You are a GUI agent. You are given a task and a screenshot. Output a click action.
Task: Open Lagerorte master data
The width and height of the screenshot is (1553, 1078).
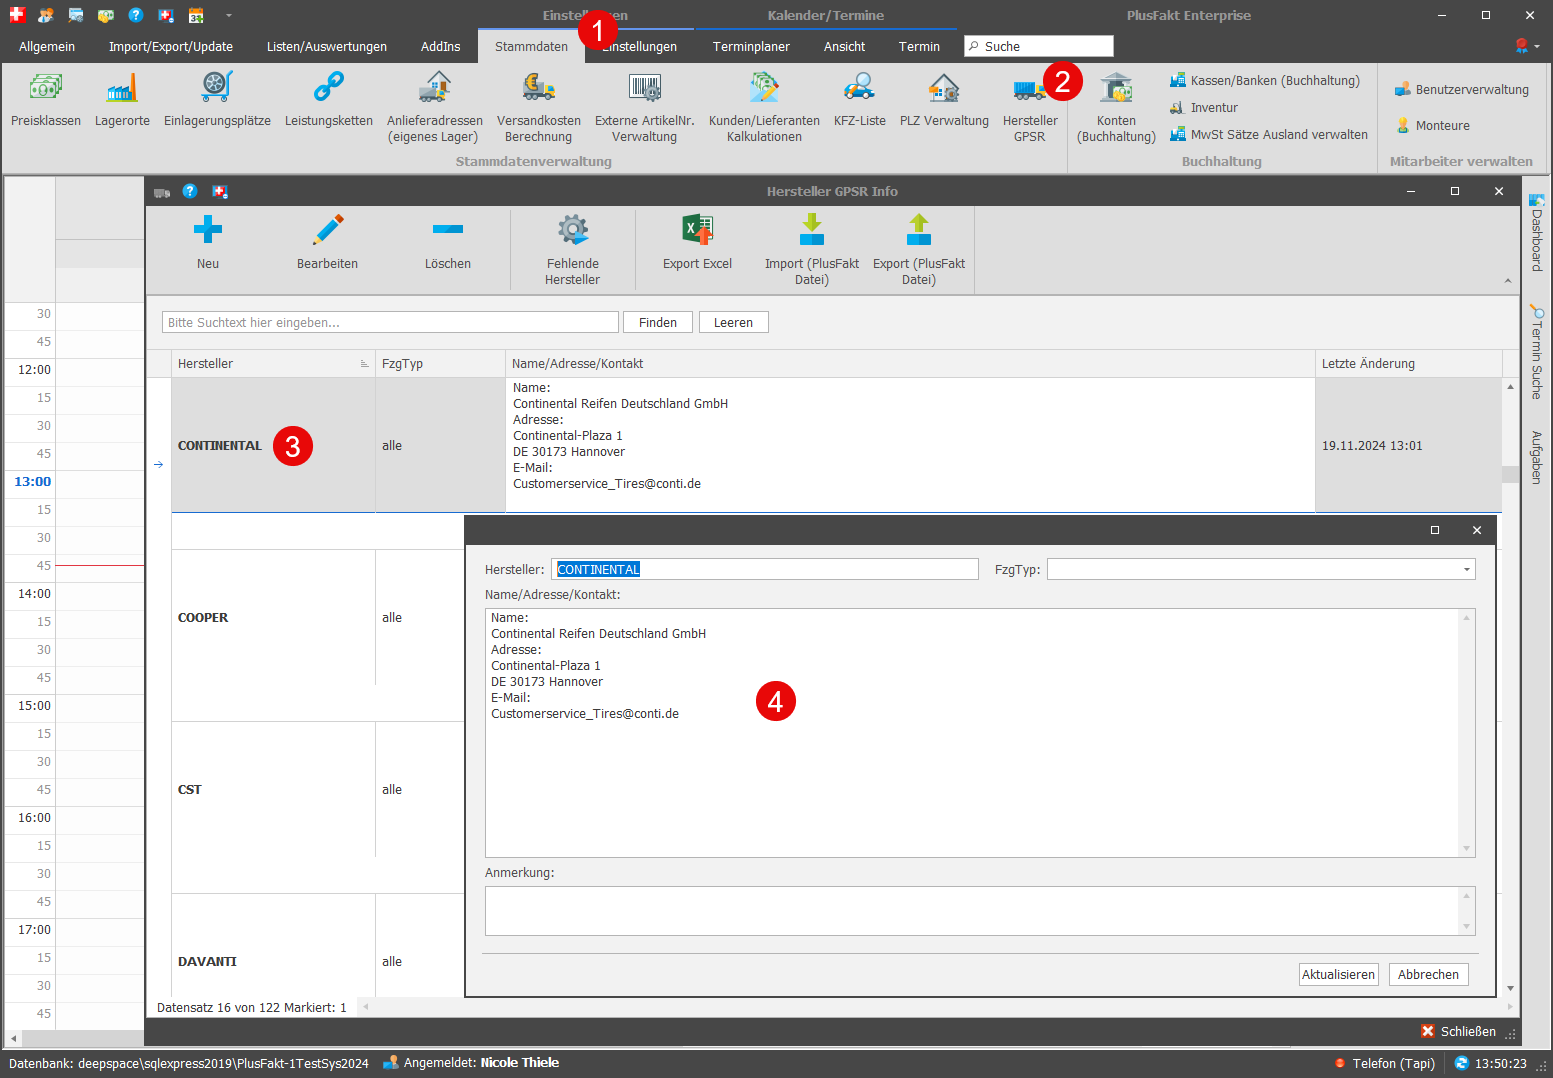point(122,100)
